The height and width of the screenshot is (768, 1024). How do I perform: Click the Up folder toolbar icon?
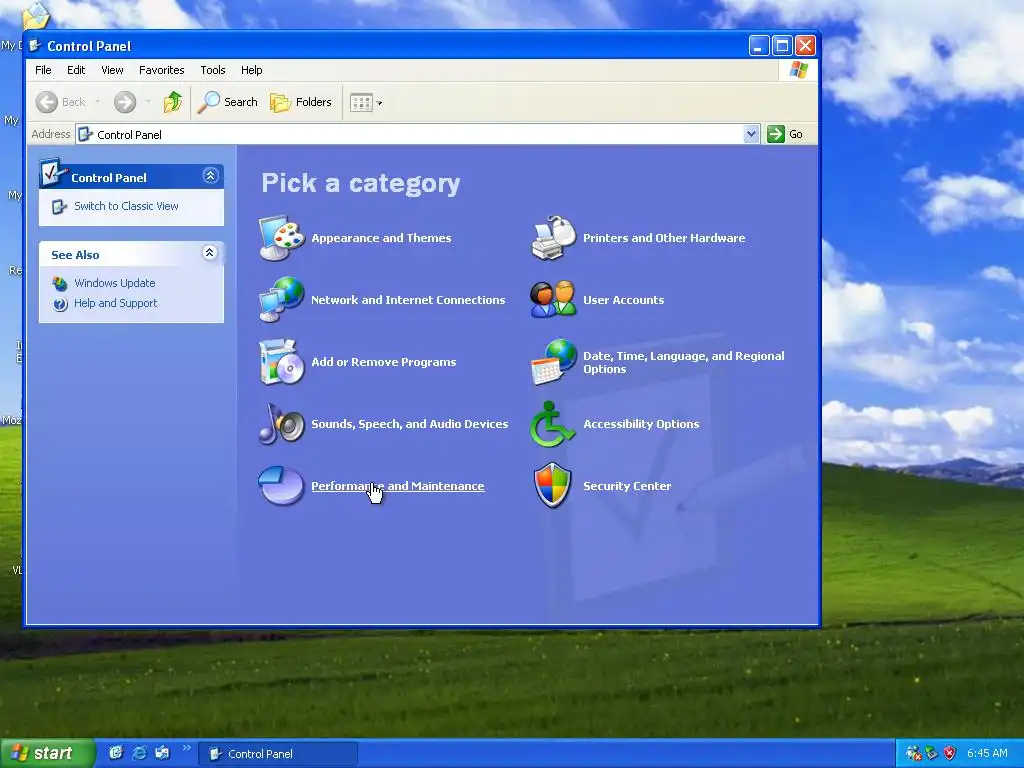[172, 102]
